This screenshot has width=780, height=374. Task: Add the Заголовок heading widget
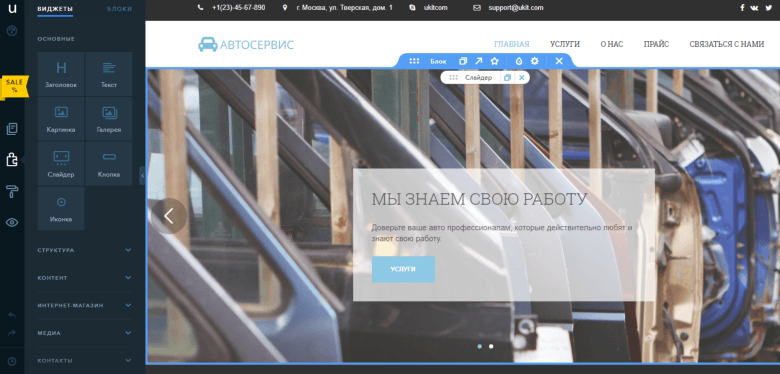click(61, 74)
